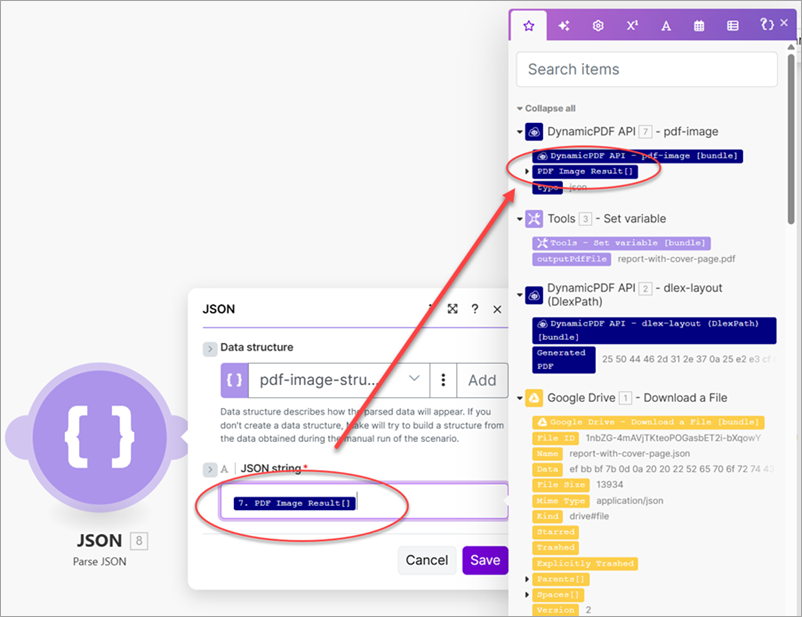
Task: Open the math functions tab
Action: click(632, 26)
